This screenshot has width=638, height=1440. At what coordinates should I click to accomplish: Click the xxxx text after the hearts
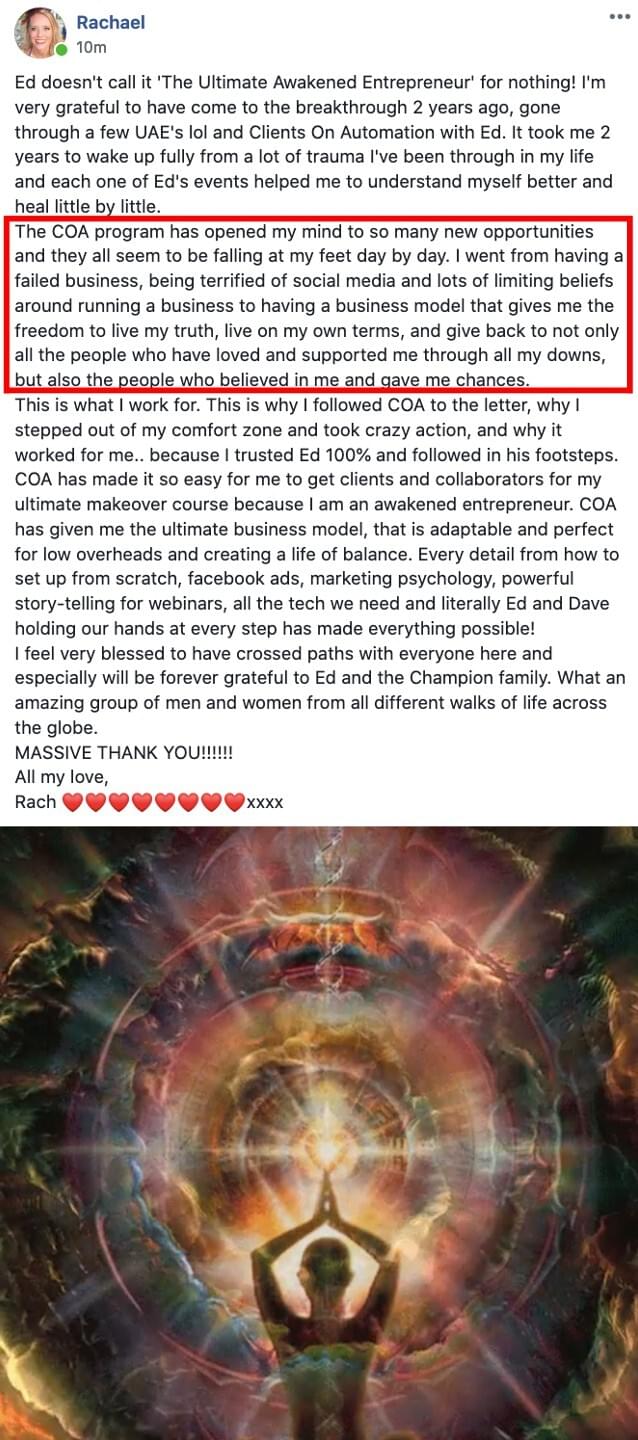point(265,802)
